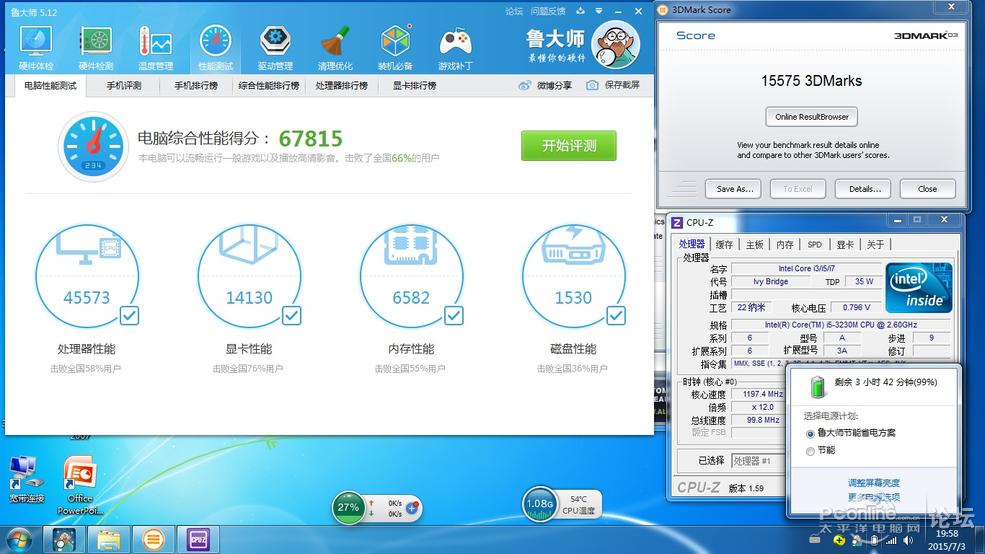Click the CPU-Z taskbar icon
Image resolution: width=985 pixels, height=554 pixels.
click(198, 540)
